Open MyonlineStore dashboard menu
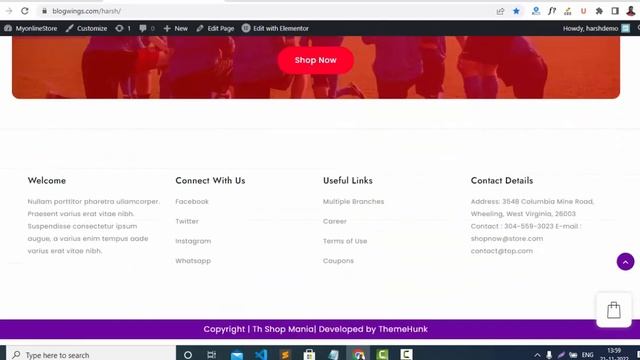 click(x=31, y=28)
